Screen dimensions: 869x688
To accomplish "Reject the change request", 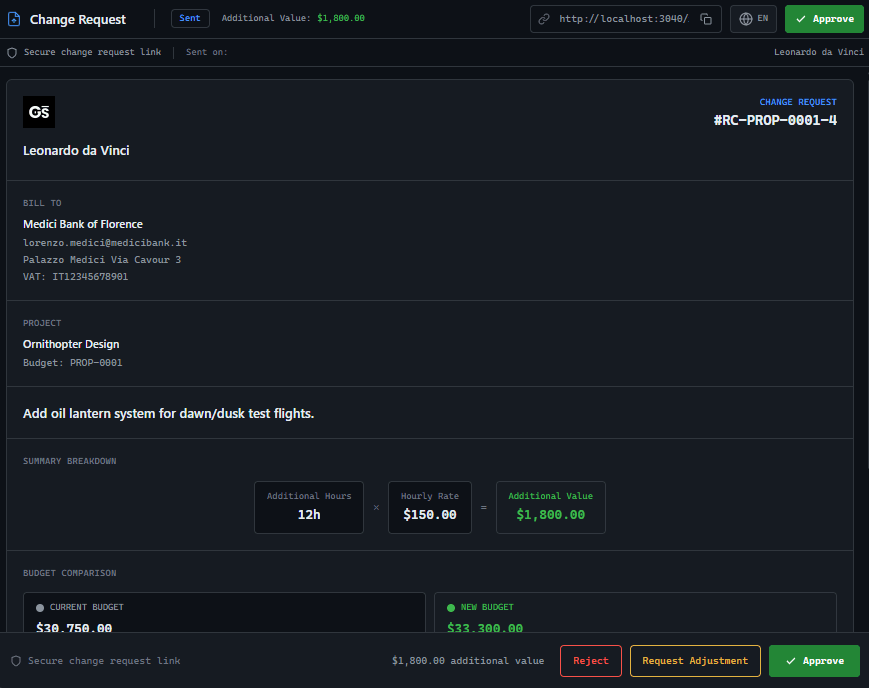I will [x=590, y=661].
